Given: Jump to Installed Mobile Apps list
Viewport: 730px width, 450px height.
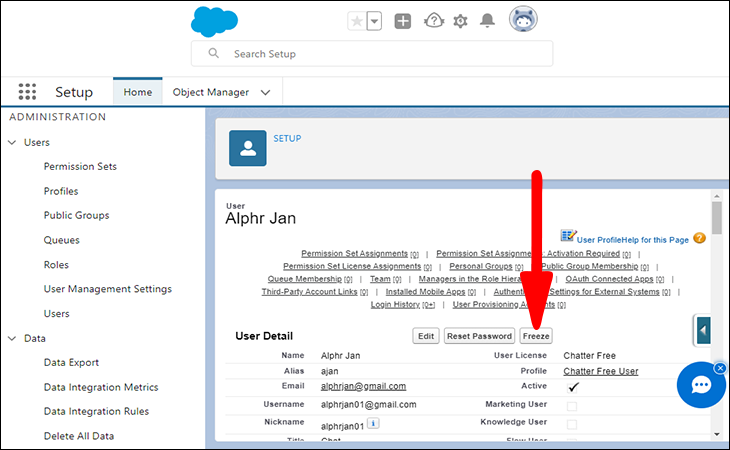Looking at the screenshot, I should 426,292.
